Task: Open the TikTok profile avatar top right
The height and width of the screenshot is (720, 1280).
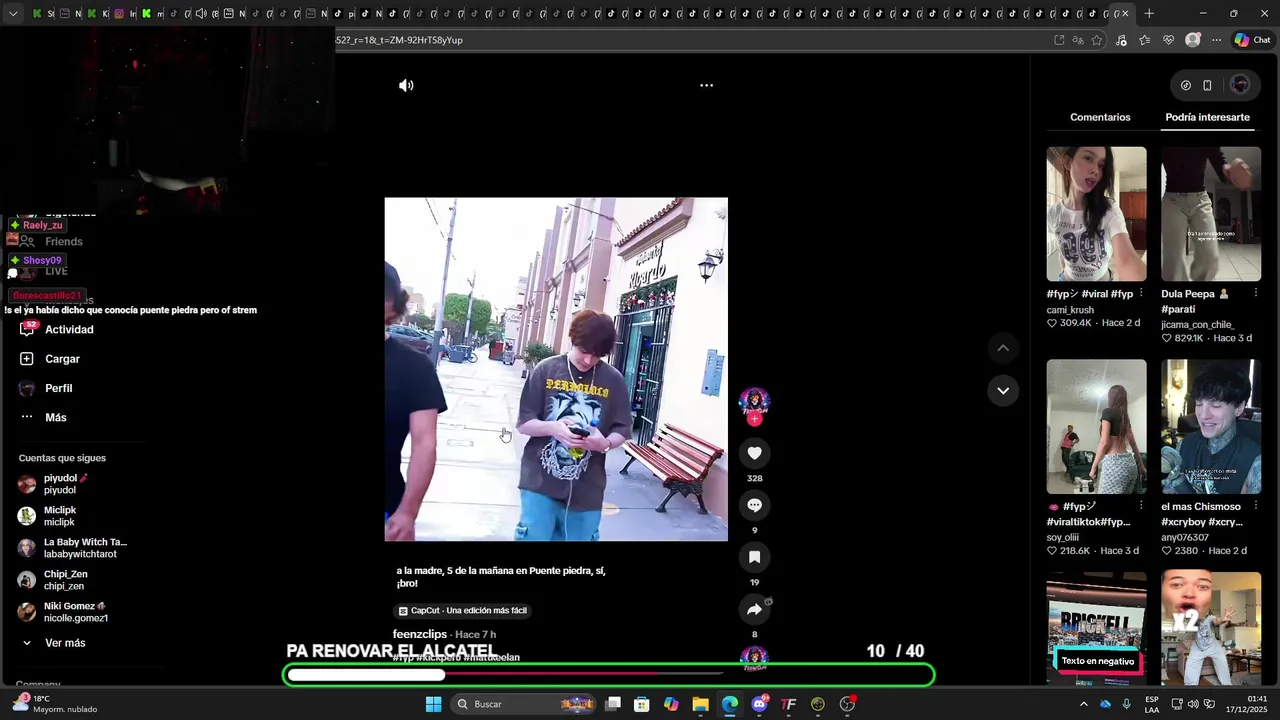Action: (x=1240, y=85)
